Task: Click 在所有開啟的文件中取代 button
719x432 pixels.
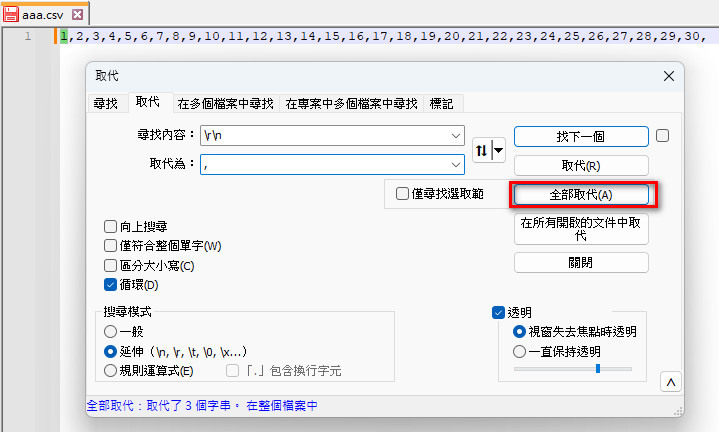Action: coord(581,229)
